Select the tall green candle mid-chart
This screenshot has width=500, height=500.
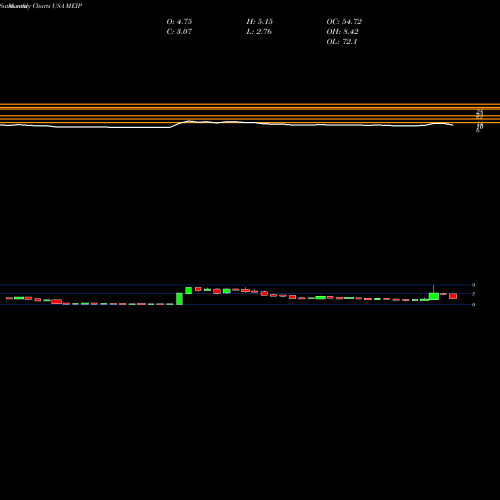tap(179, 299)
